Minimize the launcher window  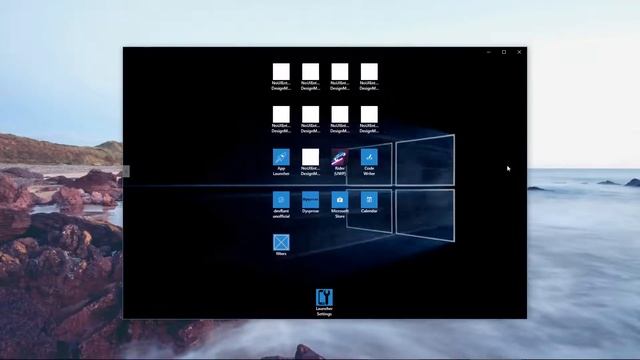click(x=489, y=52)
